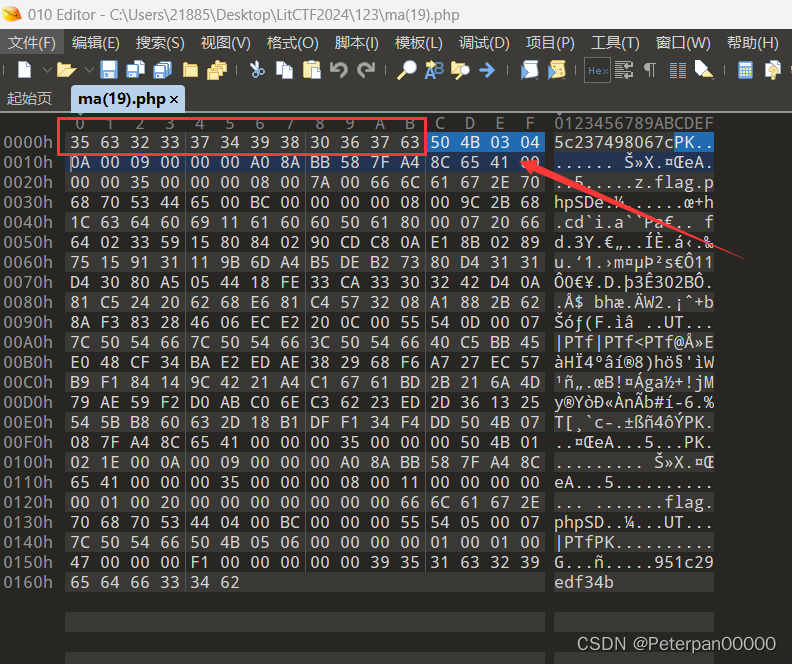Viewport: 792px width, 664px height.
Task: Close the ma(19).php tab
Action: (x=174, y=99)
